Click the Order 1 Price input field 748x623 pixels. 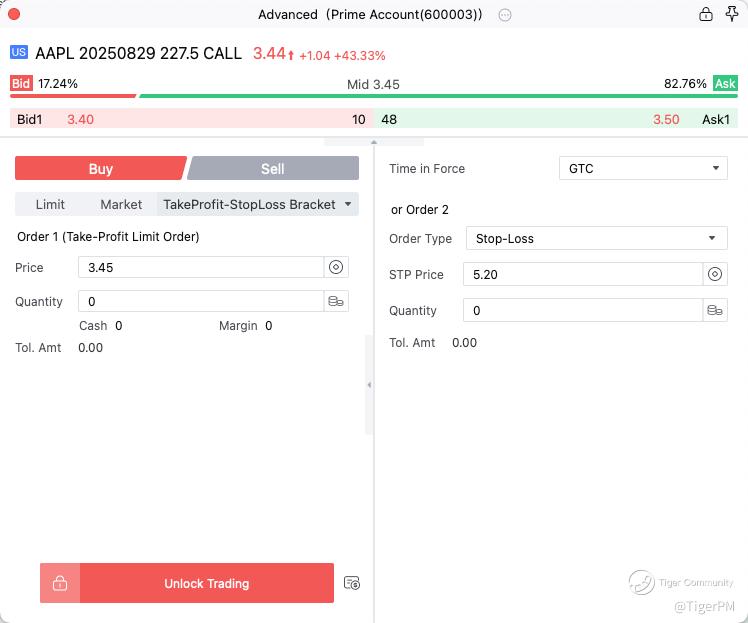tap(201, 267)
